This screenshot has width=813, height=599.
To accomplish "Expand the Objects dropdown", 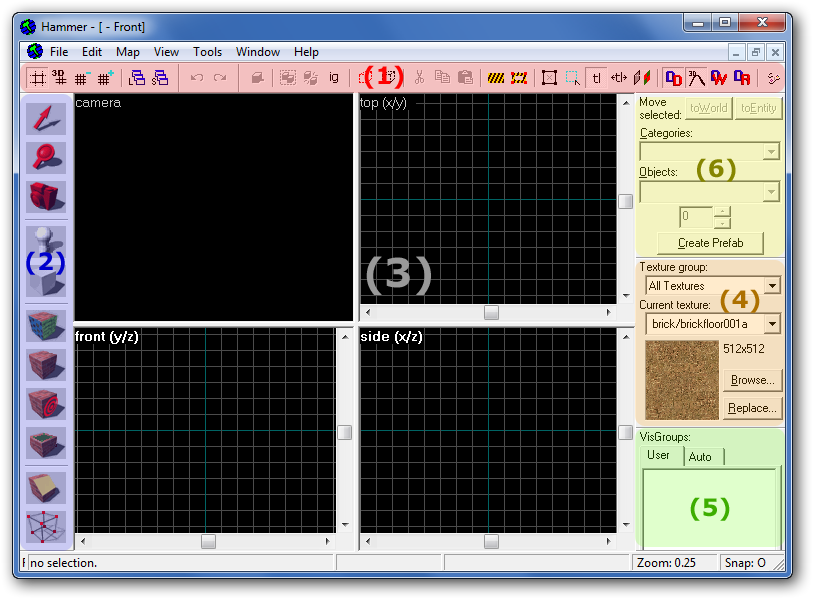I will point(770,192).
